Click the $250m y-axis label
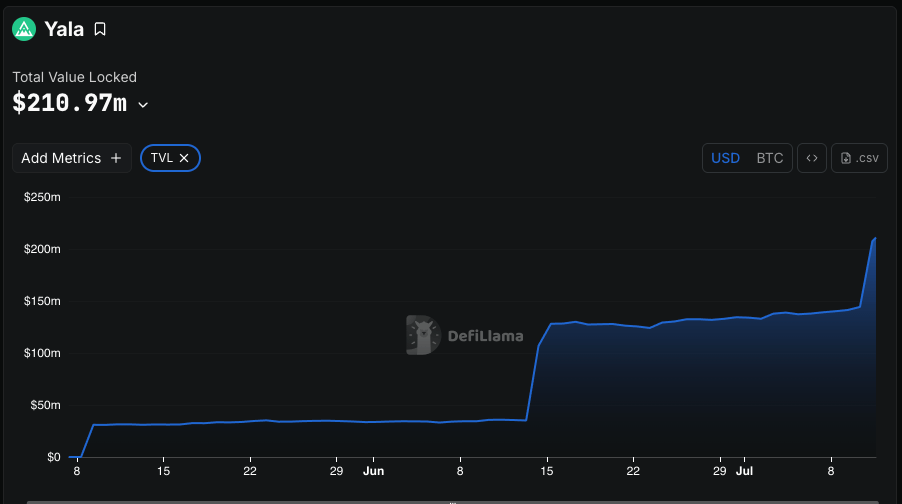The image size is (902, 504). (x=42, y=197)
